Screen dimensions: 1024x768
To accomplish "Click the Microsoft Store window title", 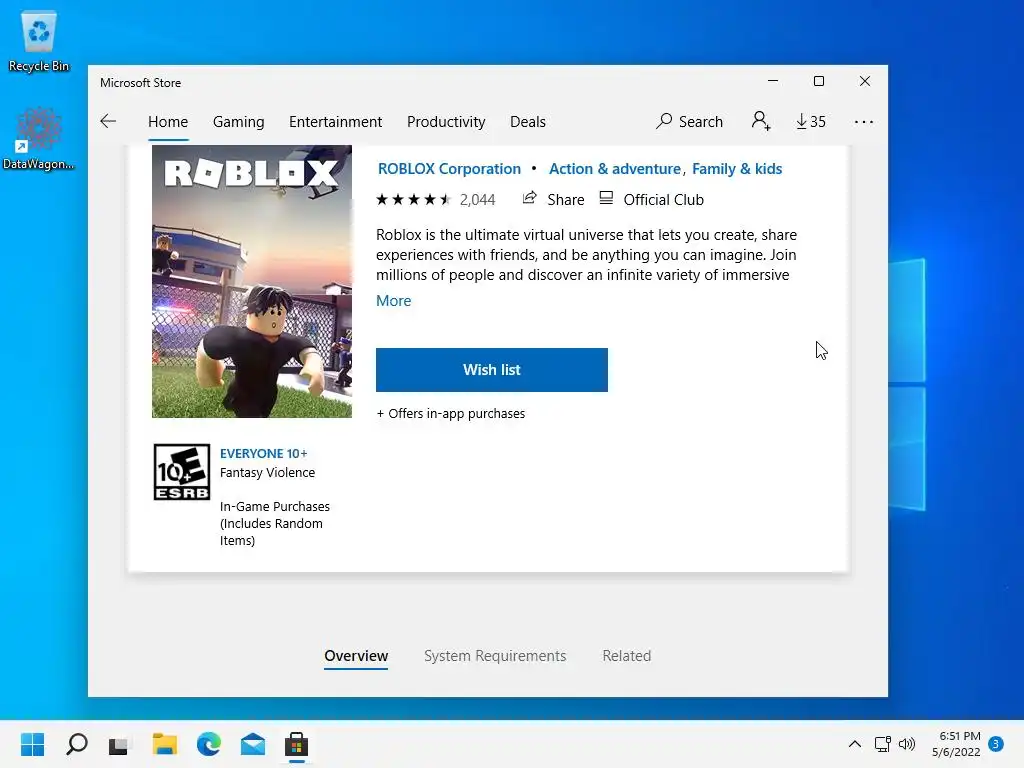I will [x=140, y=83].
